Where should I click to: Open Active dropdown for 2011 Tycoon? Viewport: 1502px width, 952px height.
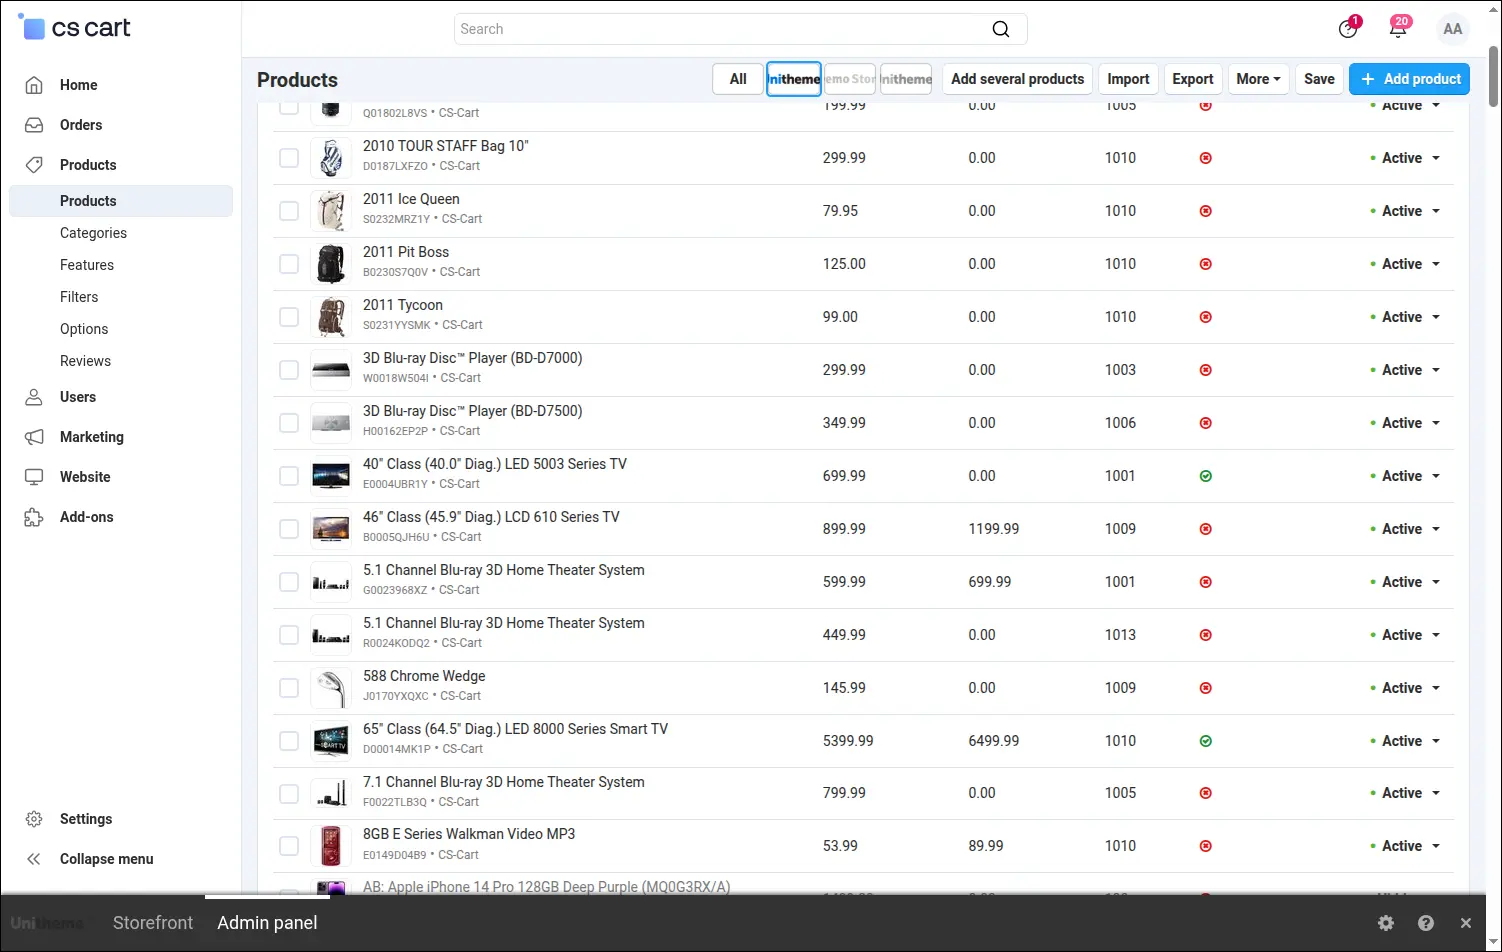(1405, 317)
